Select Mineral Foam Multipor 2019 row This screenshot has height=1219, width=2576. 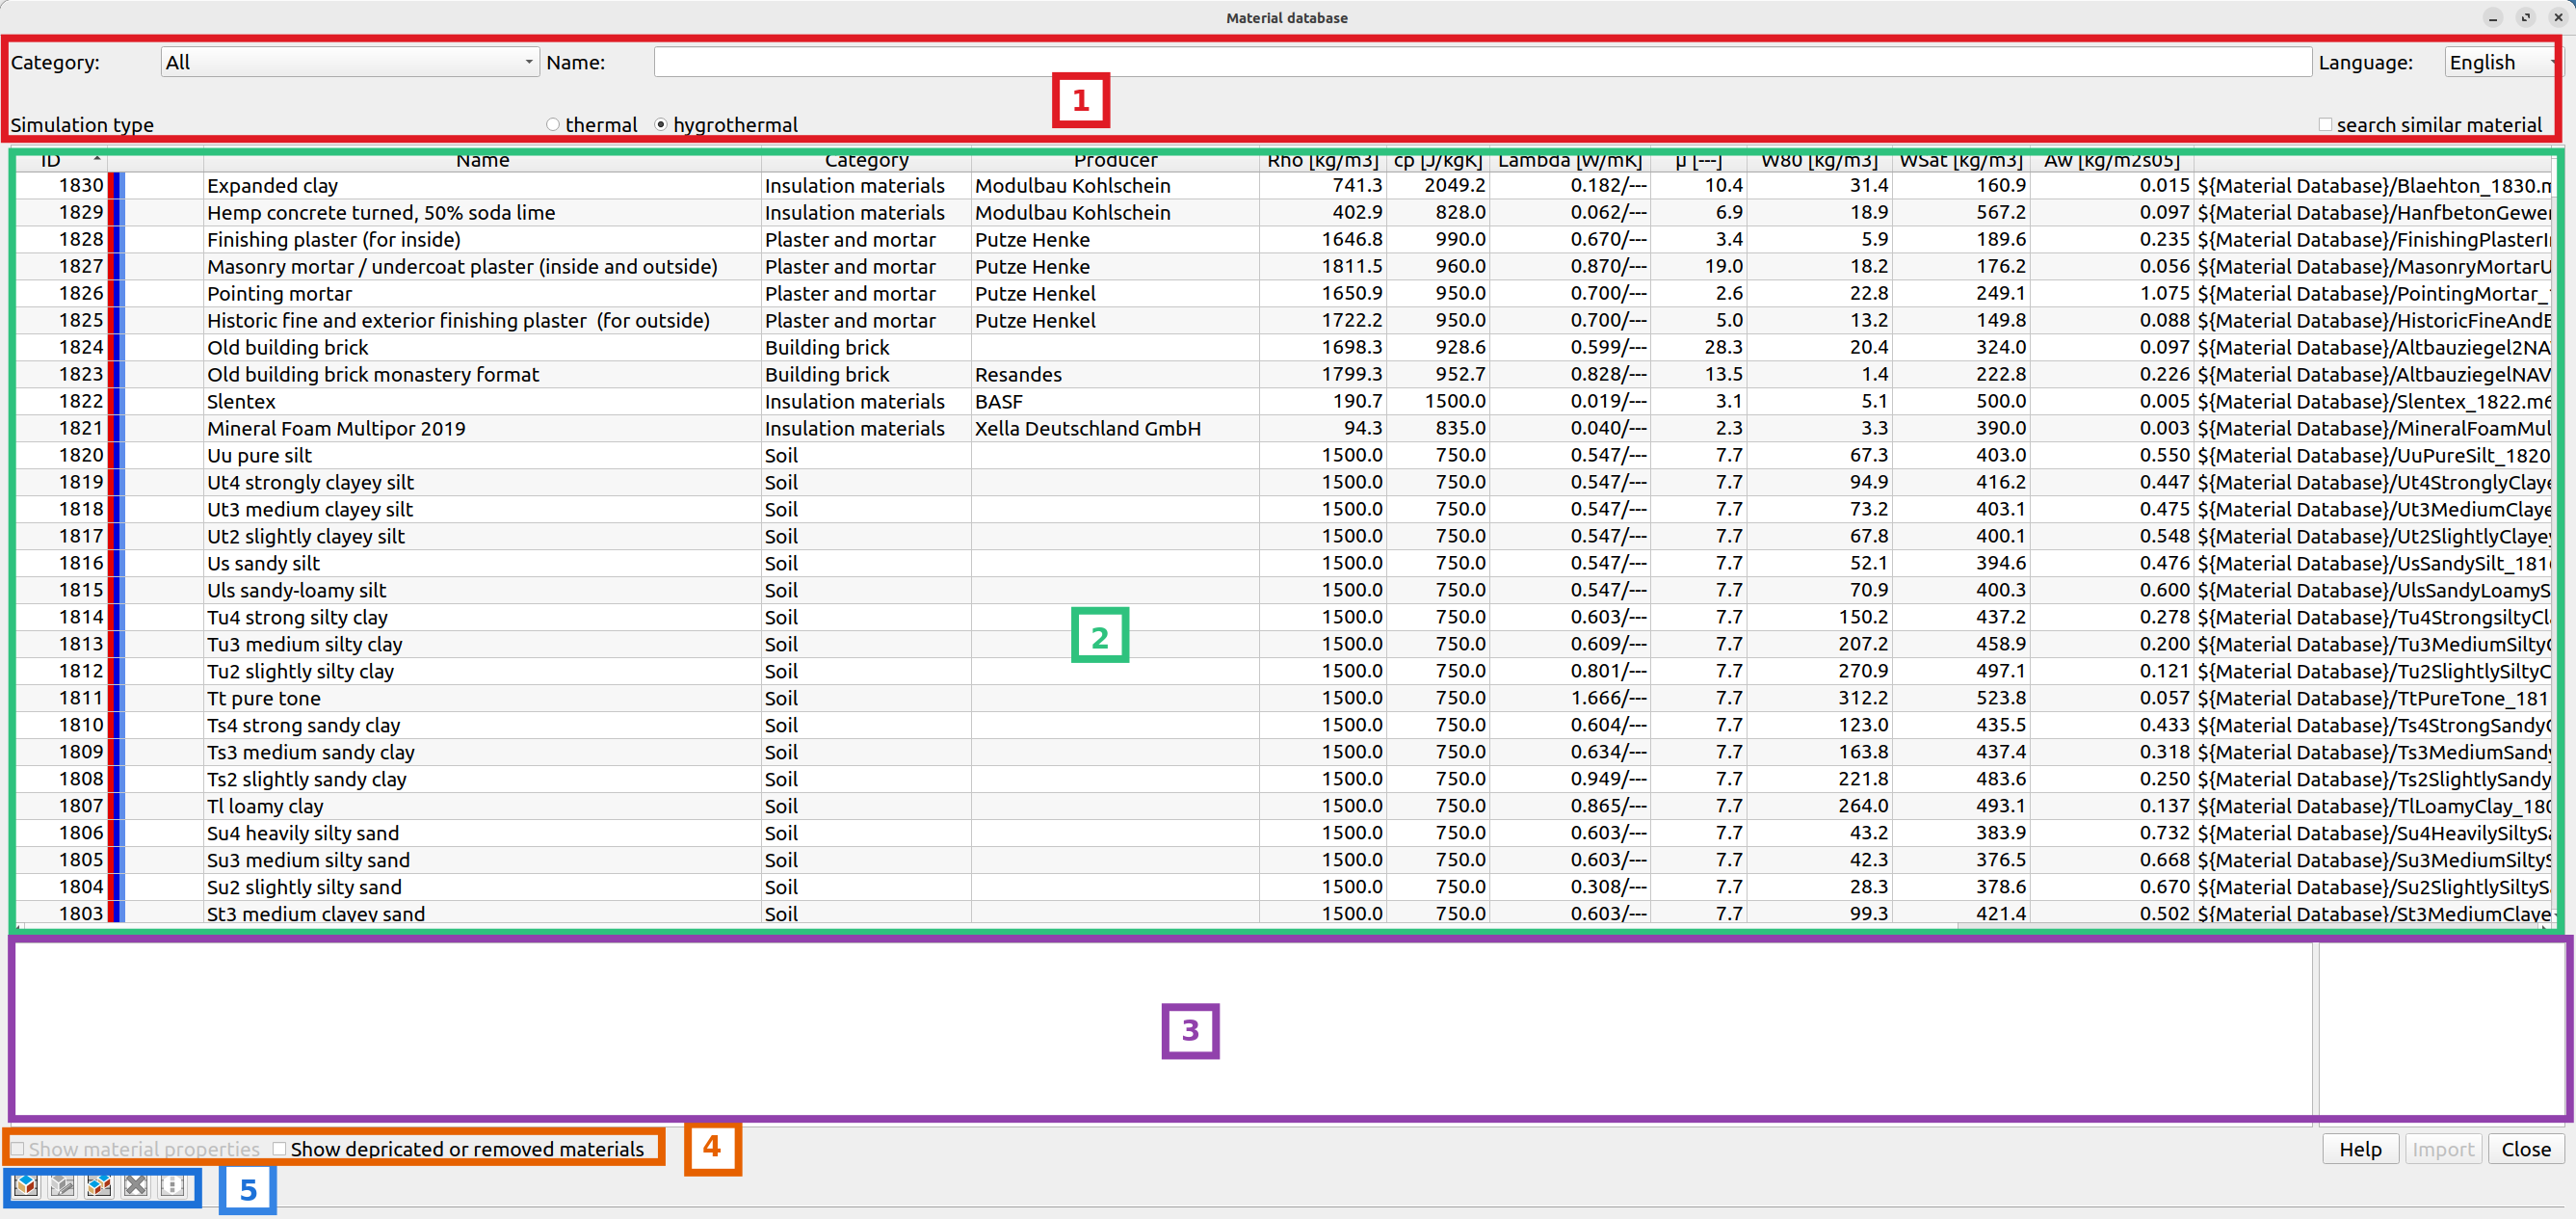[x=1284, y=428]
